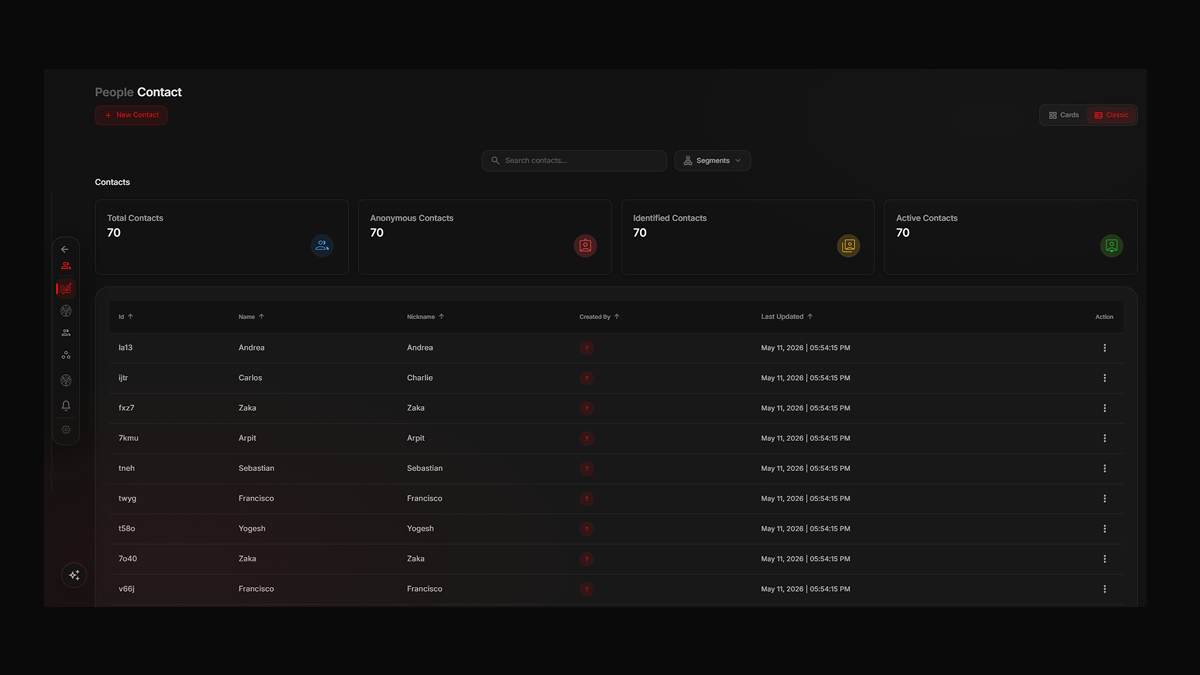The width and height of the screenshot is (1200, 675).
Task: Open three-dot menu for Yogesh row
Action: pyautogui.click(x=1104, y=528)
